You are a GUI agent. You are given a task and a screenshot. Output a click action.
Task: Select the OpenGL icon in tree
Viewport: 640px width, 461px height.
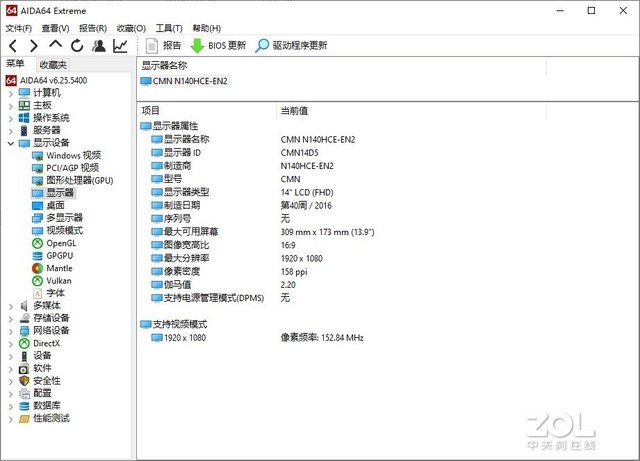point(37,243)
